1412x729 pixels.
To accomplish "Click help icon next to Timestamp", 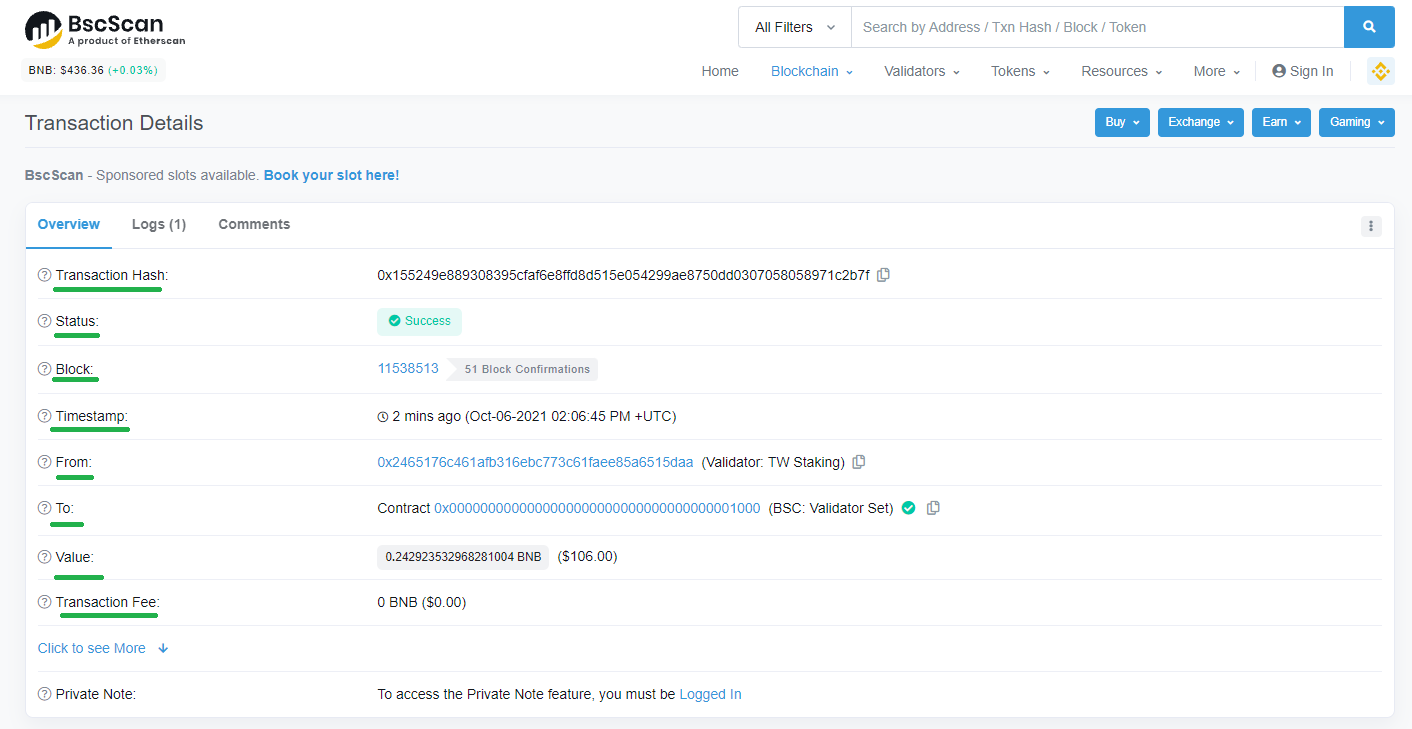I will [x=44, y=416].
